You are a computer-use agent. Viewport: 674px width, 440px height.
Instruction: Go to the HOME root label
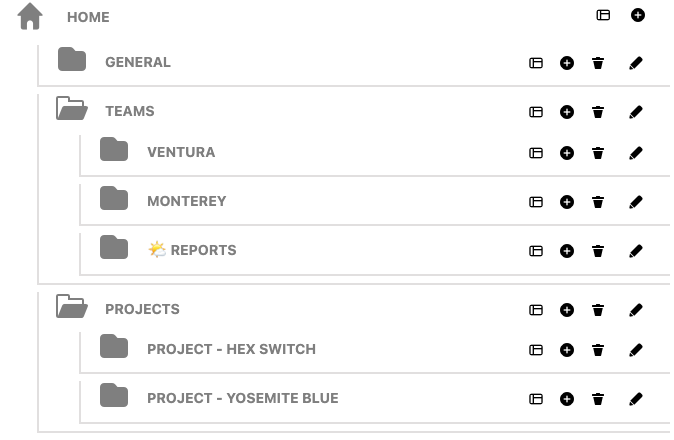(x=88, y=17)
